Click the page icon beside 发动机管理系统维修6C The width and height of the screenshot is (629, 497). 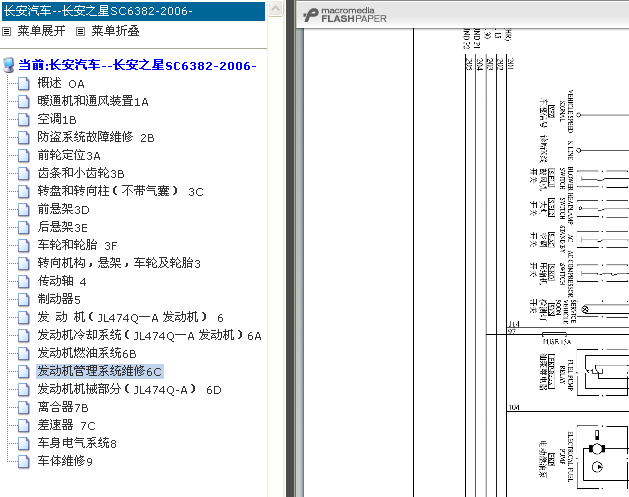point(24,371)
